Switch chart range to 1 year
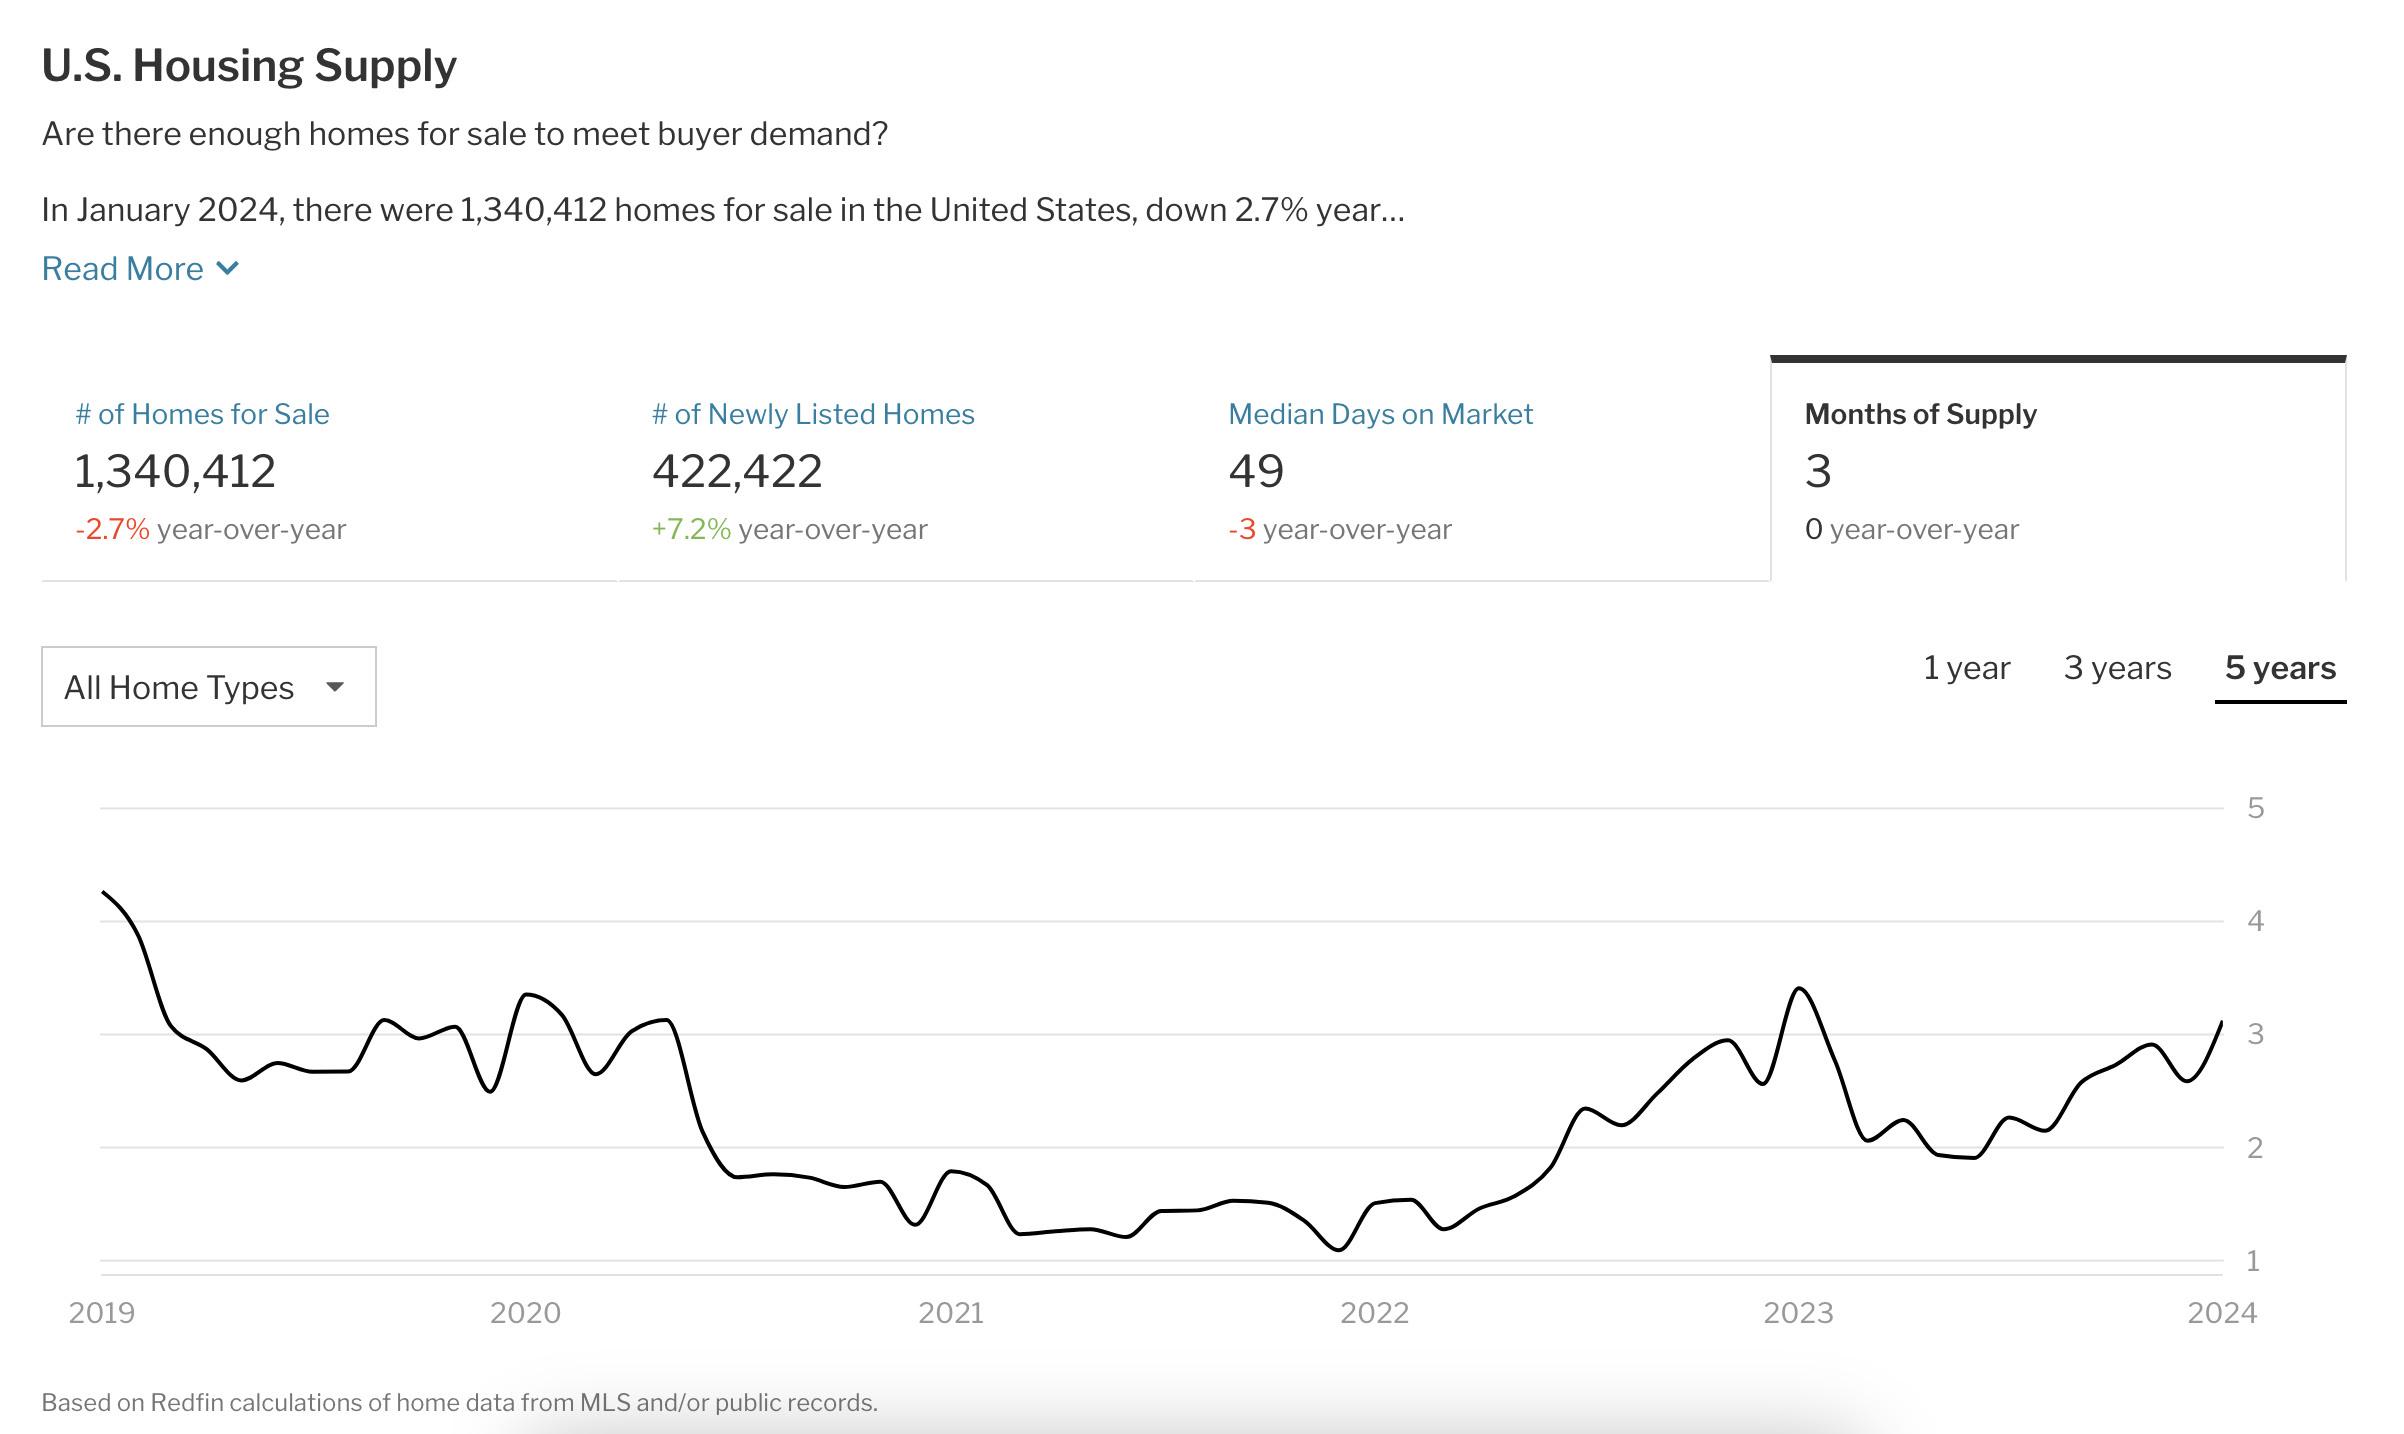 [1966, 668]
